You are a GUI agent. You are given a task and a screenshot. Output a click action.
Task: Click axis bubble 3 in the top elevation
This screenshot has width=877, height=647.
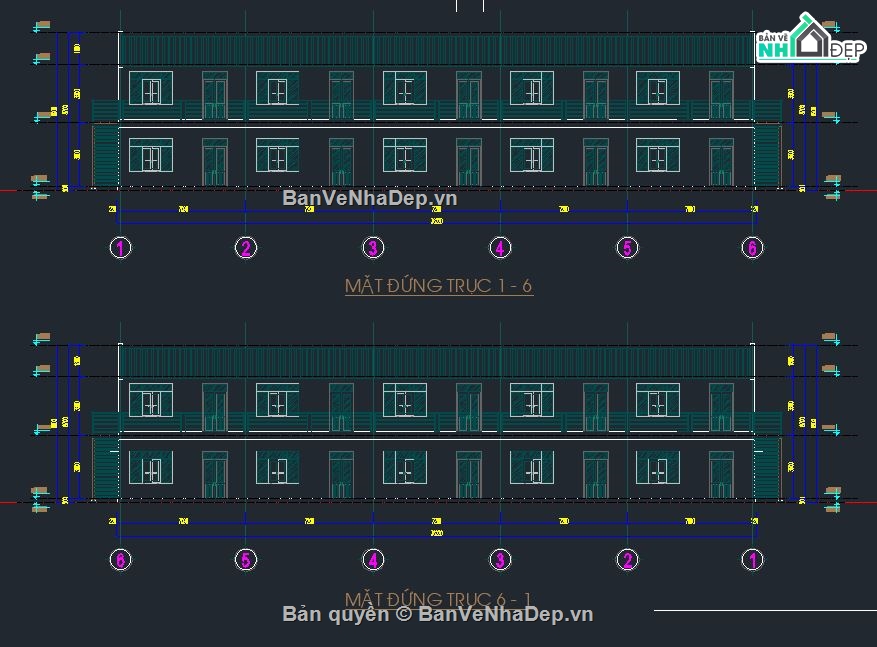point(372,248)
